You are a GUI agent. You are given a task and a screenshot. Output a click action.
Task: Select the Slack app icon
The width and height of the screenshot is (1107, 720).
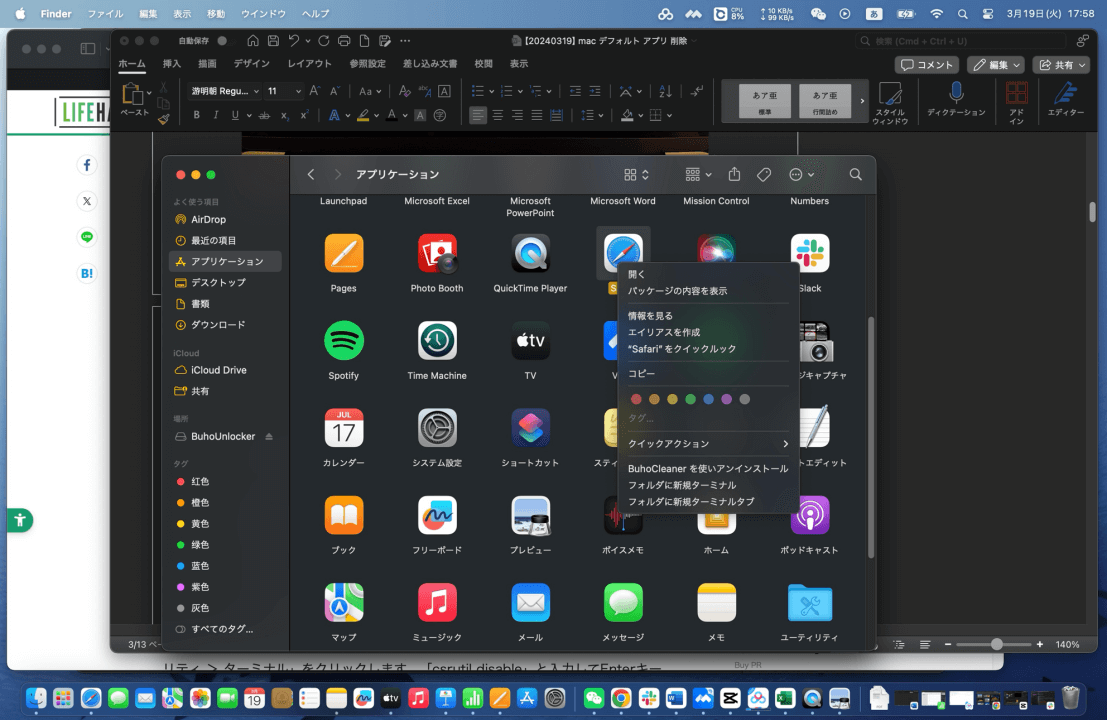coord(810,253)
